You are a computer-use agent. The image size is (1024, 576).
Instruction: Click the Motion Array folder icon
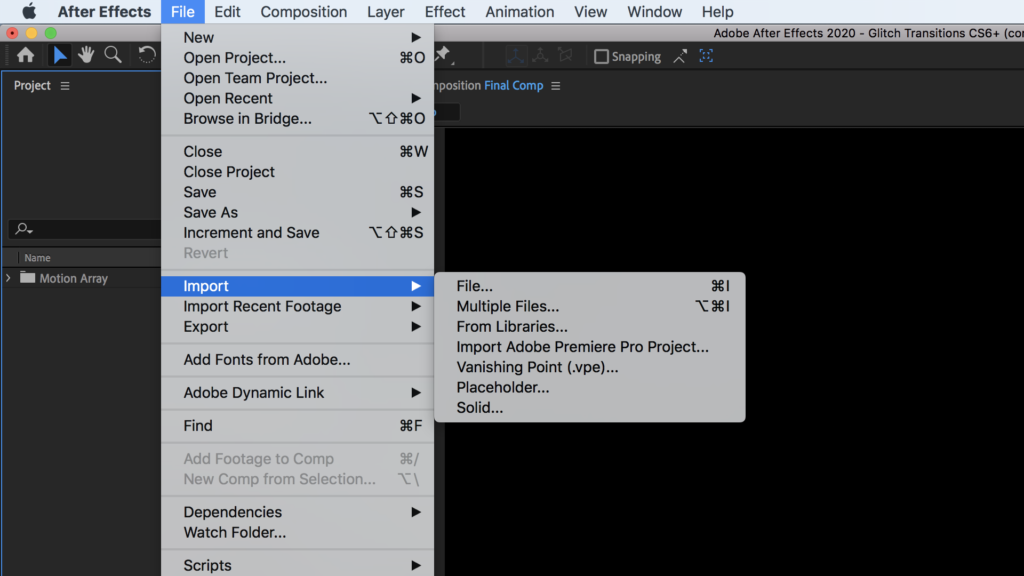click(27, 278)
